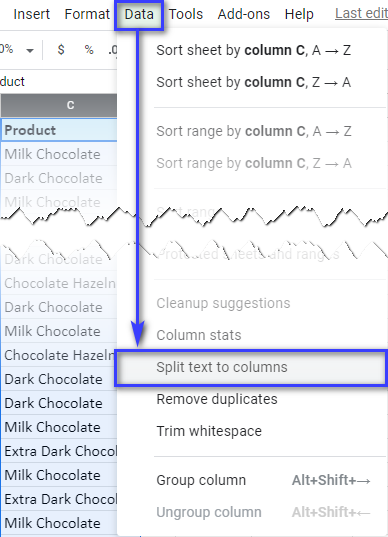Open the Add-ons menu

[244, 14]
